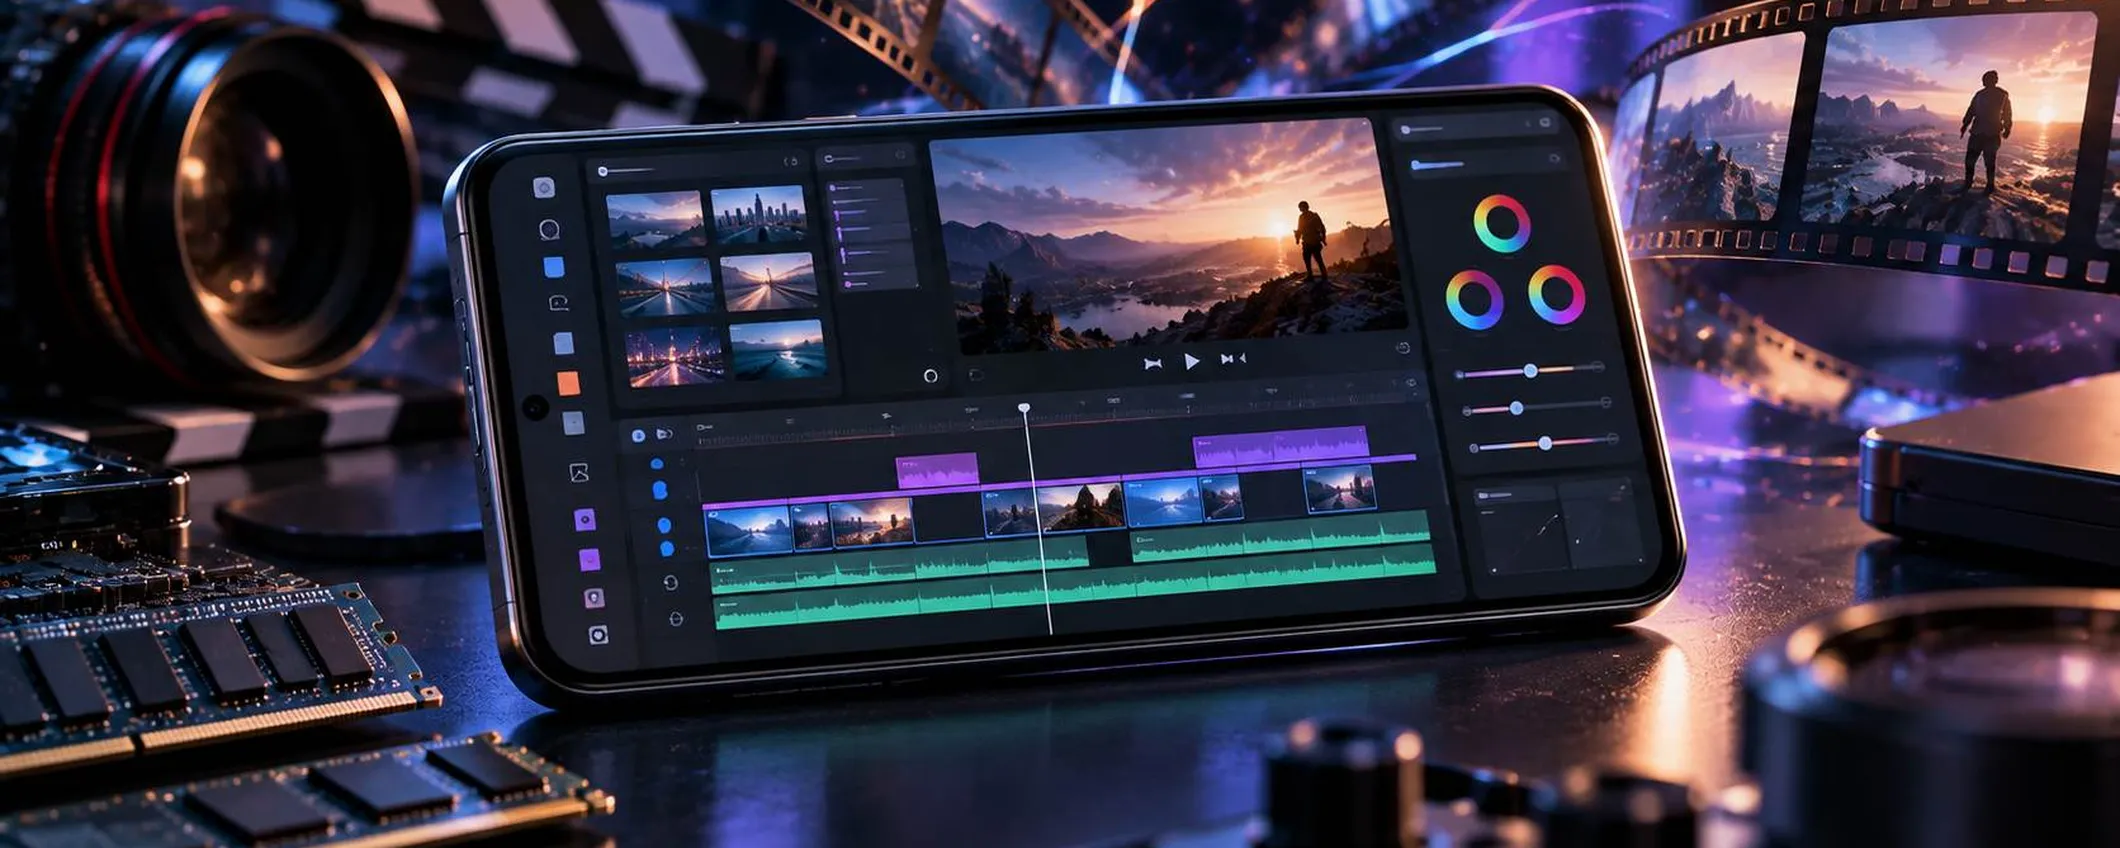The image size is (2120, 848).
Task: Open the image icon in the sidebar
Action: pyautogui.click(x=579, y=473)
